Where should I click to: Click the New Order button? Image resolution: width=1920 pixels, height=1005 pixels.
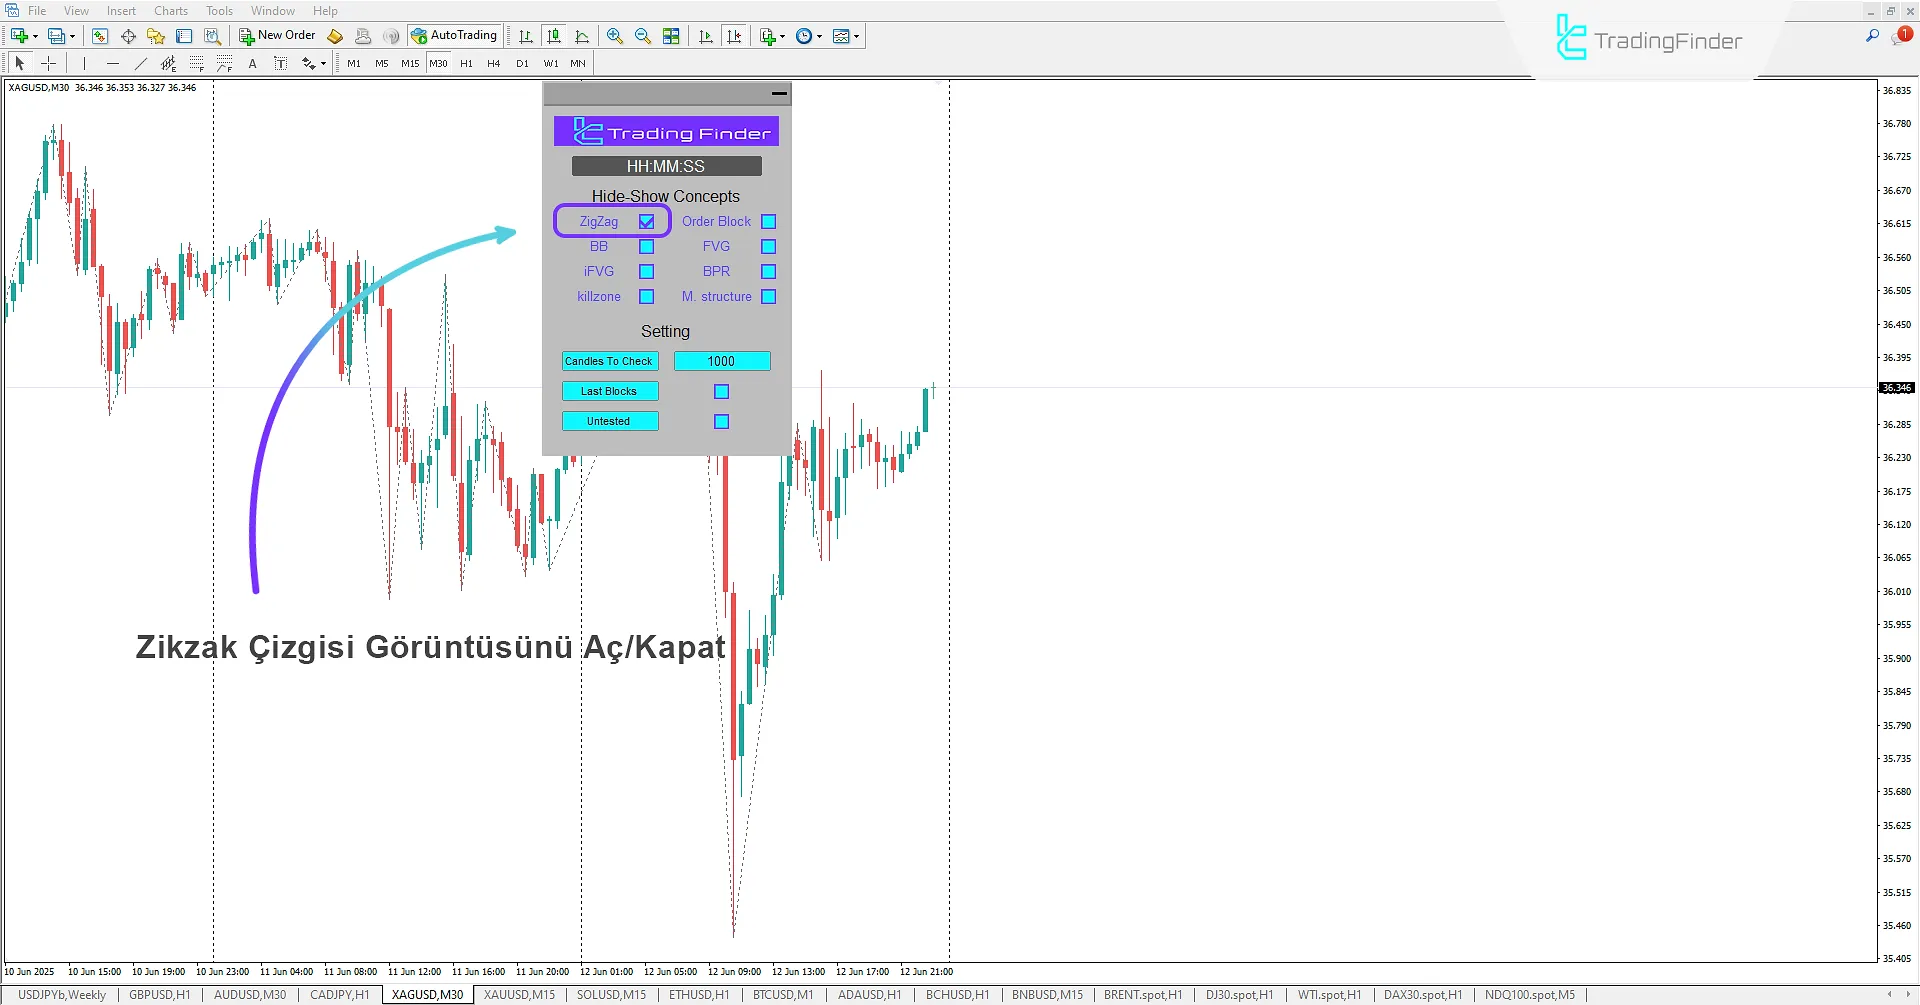(277, 36)
